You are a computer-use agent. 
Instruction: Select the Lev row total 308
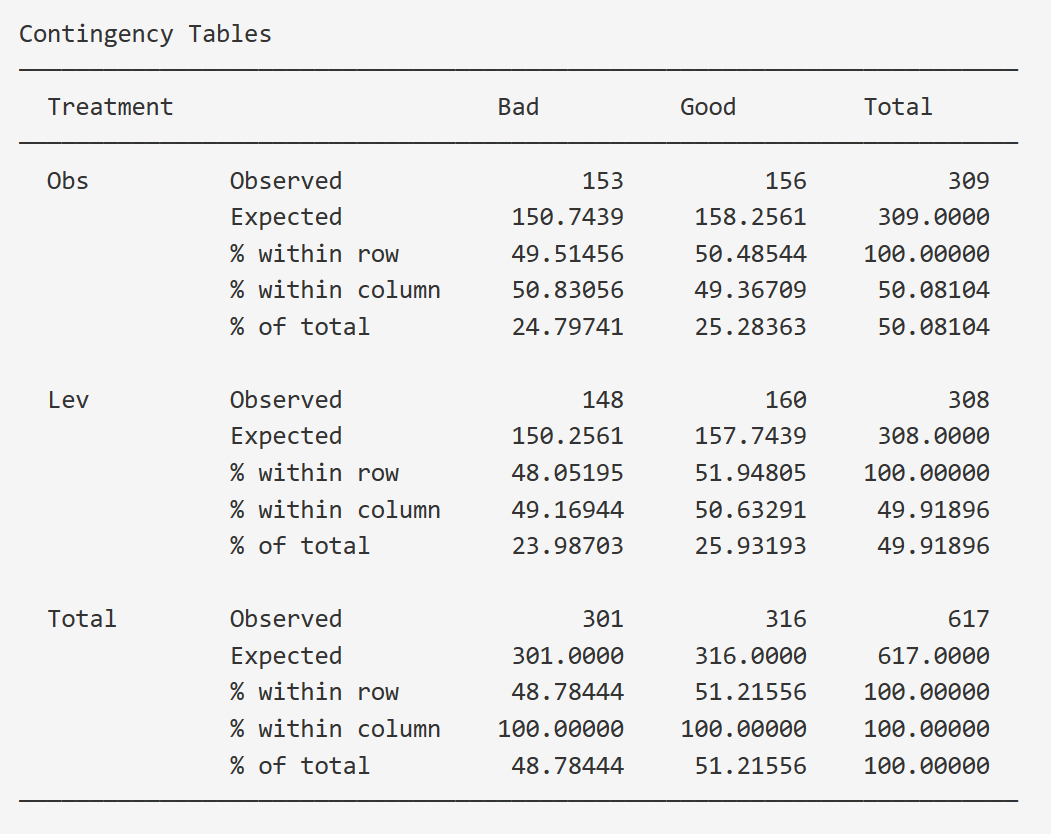tap(968, 400)
